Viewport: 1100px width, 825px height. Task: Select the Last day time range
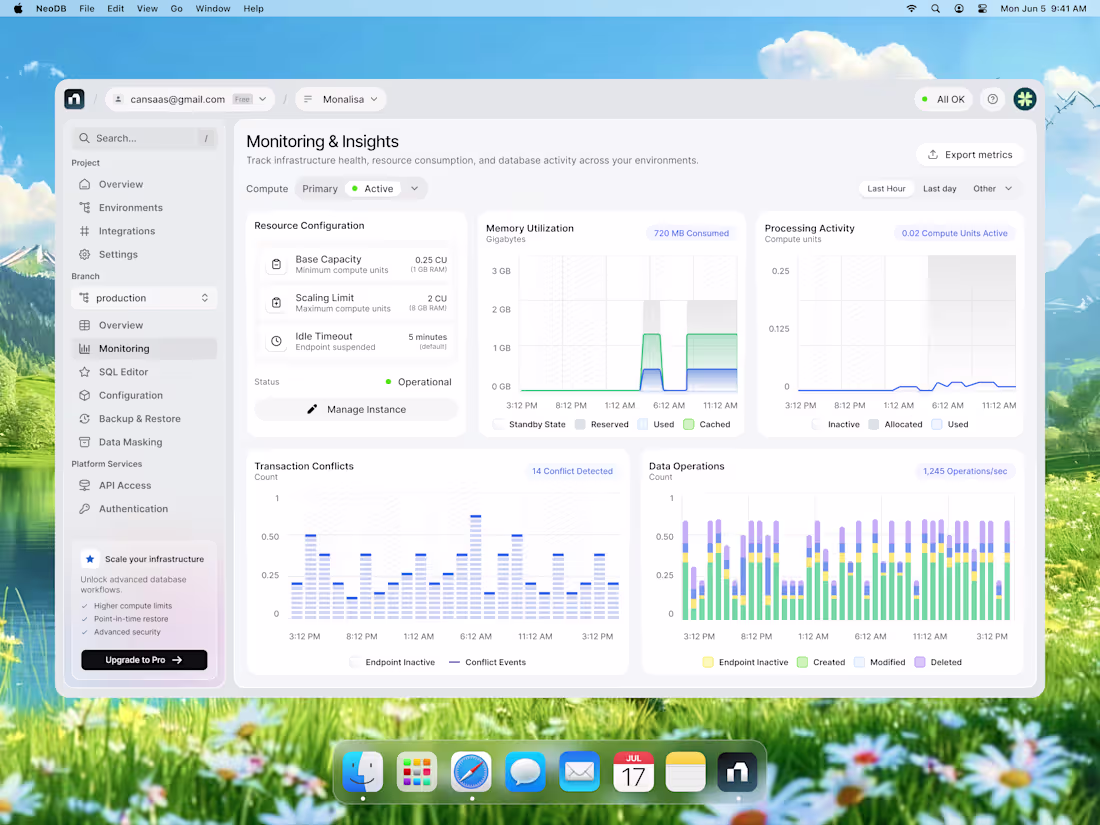939,189
